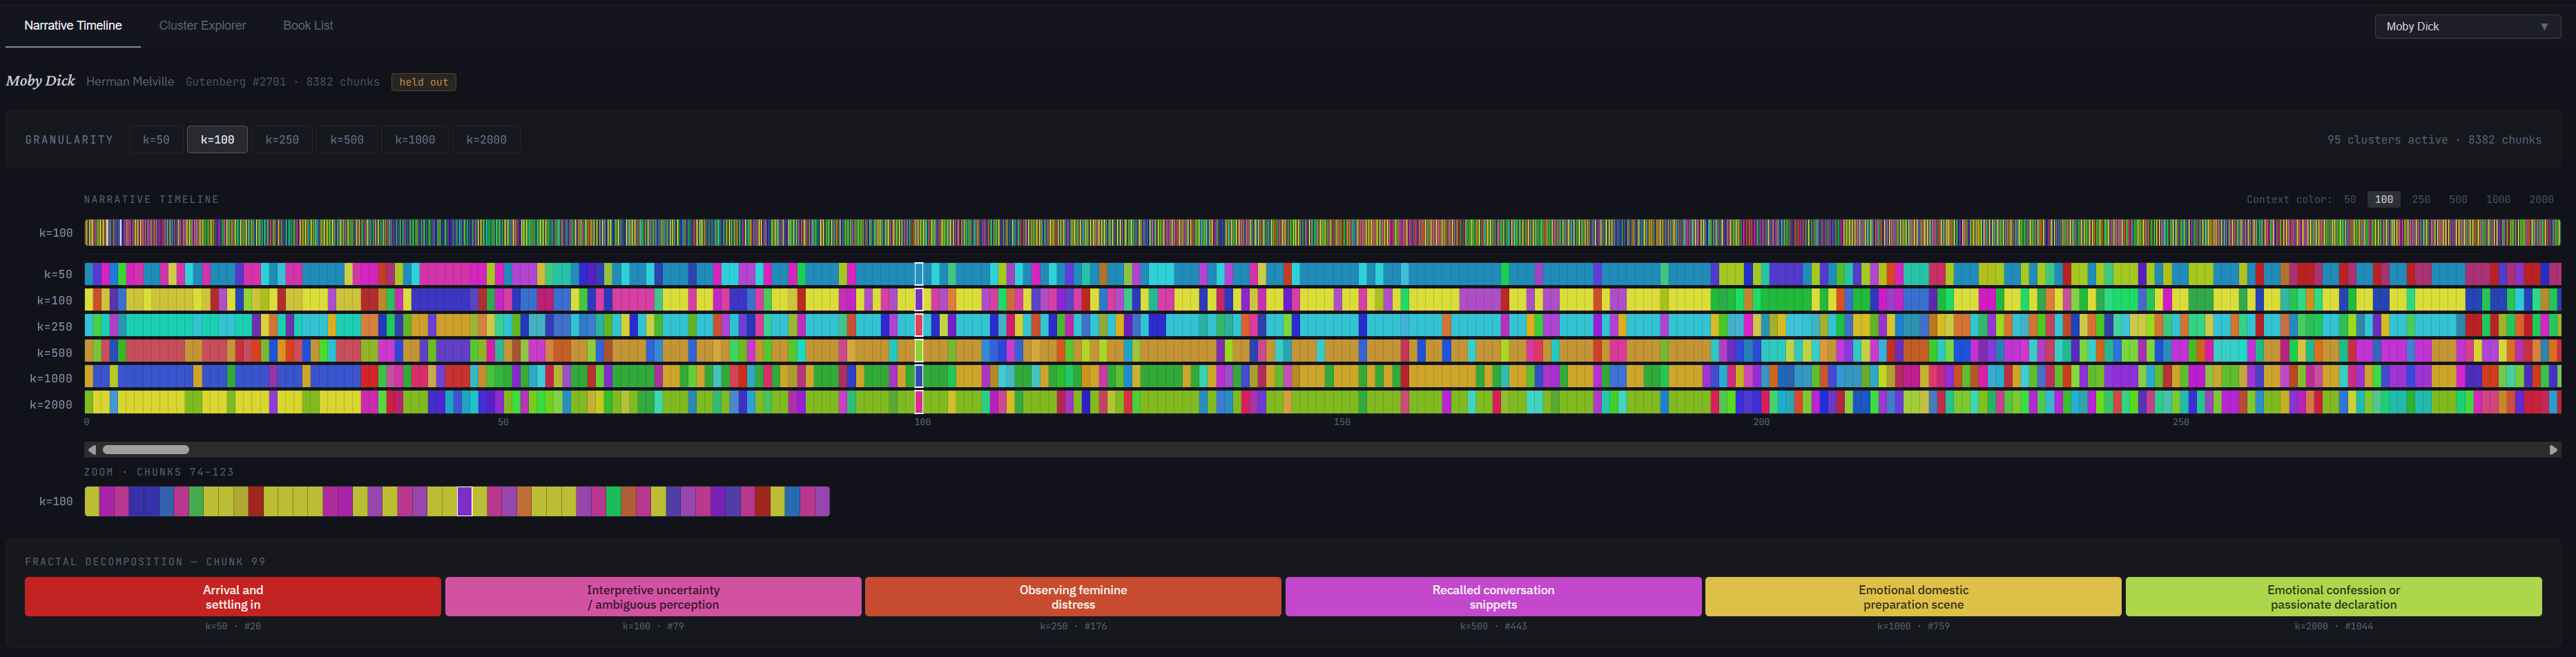Click the highlighted chunk in the zoom strip
Screen dimensions: 2576x657
[463, 501]
